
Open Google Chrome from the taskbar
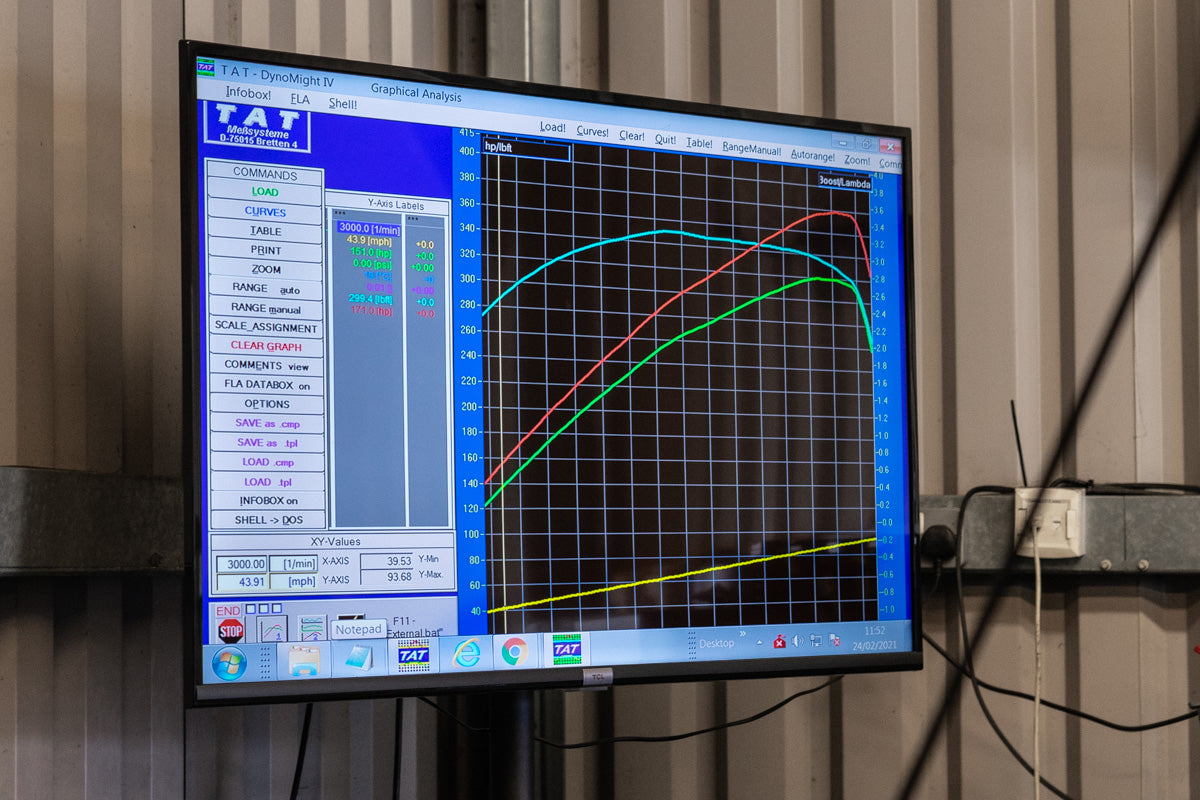tap(515, 651)
